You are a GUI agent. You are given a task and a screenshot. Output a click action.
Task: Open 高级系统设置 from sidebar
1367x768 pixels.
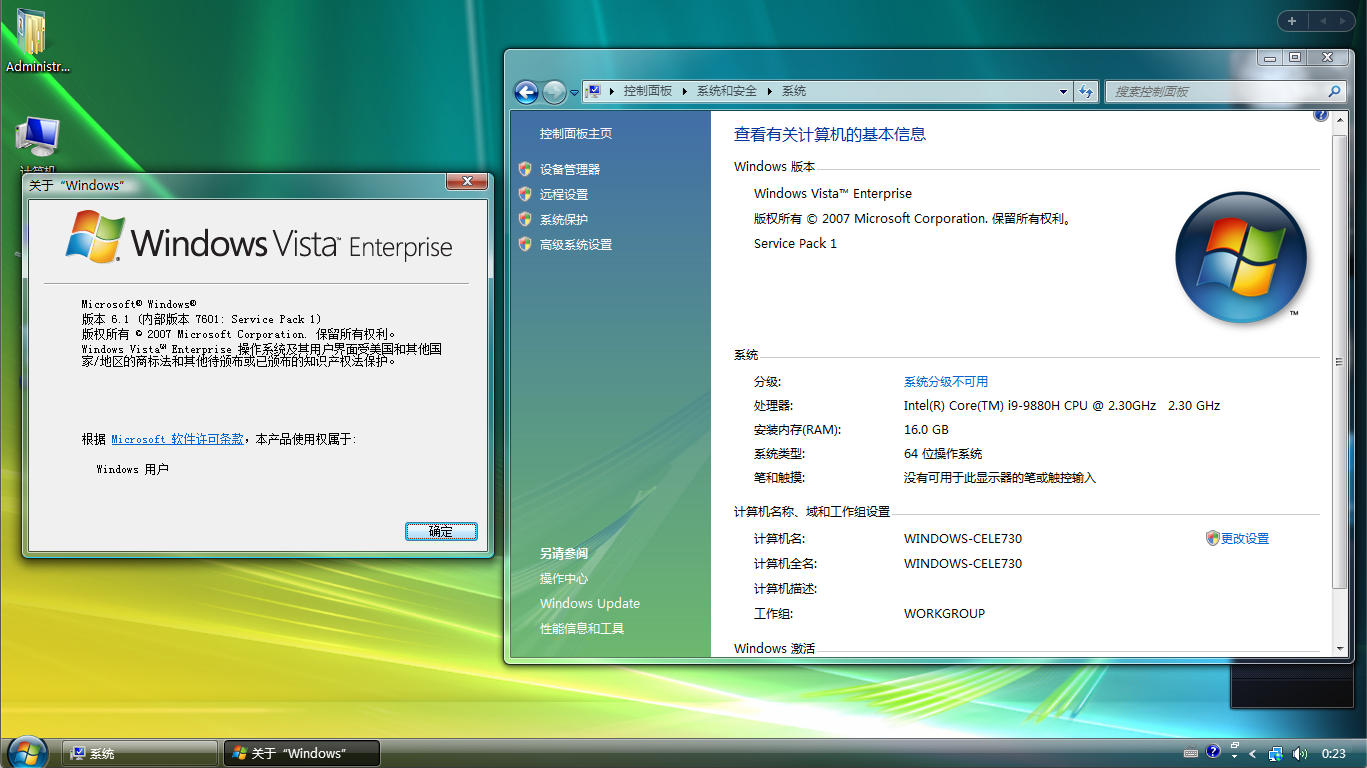coord(576,245)
